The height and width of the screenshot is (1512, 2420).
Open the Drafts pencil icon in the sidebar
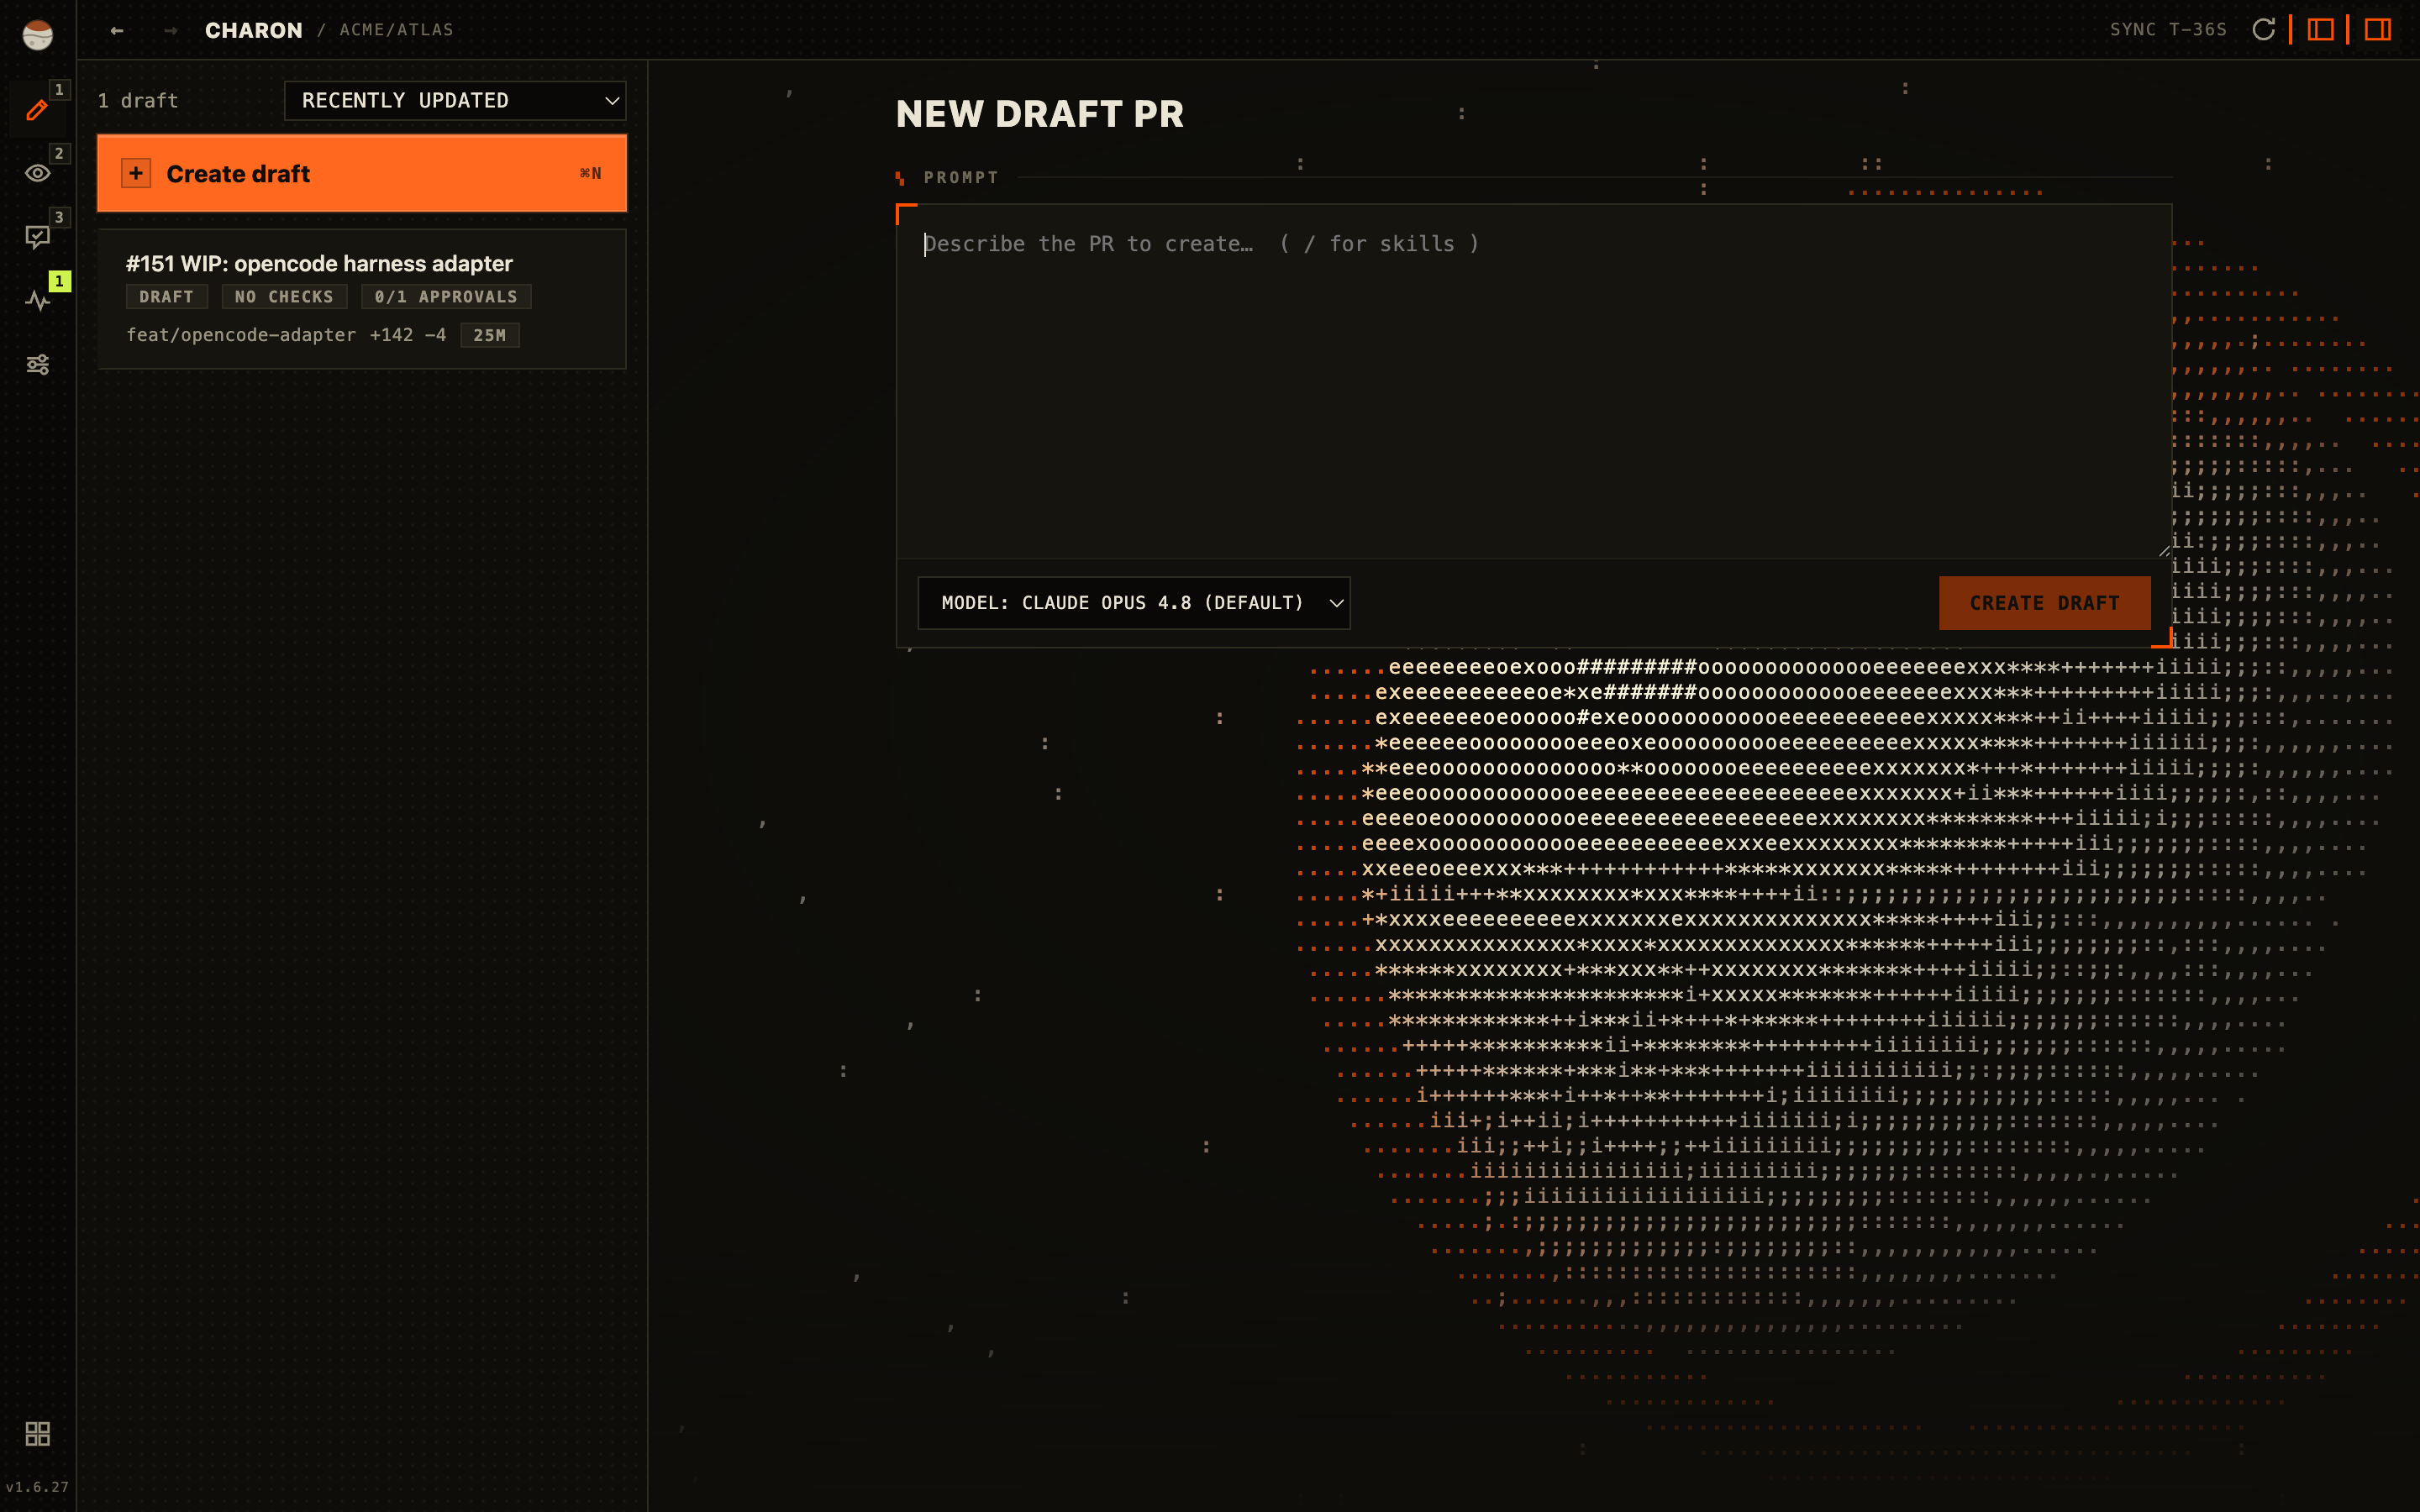click(37, 109)
